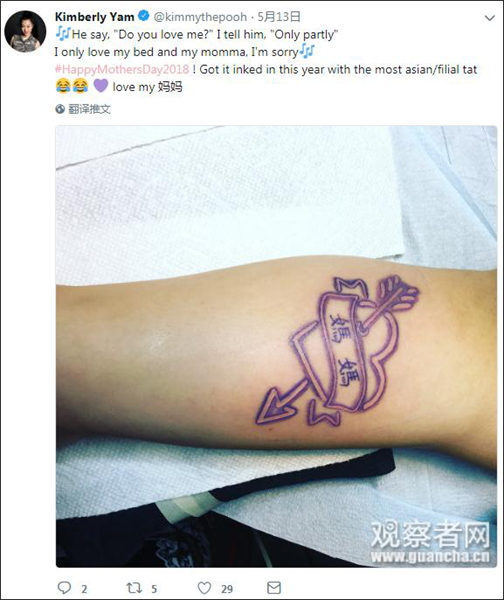Click the globe icon beside 翻译推文
The width and height of the screenshot is (504, 600).
(60, 109)
